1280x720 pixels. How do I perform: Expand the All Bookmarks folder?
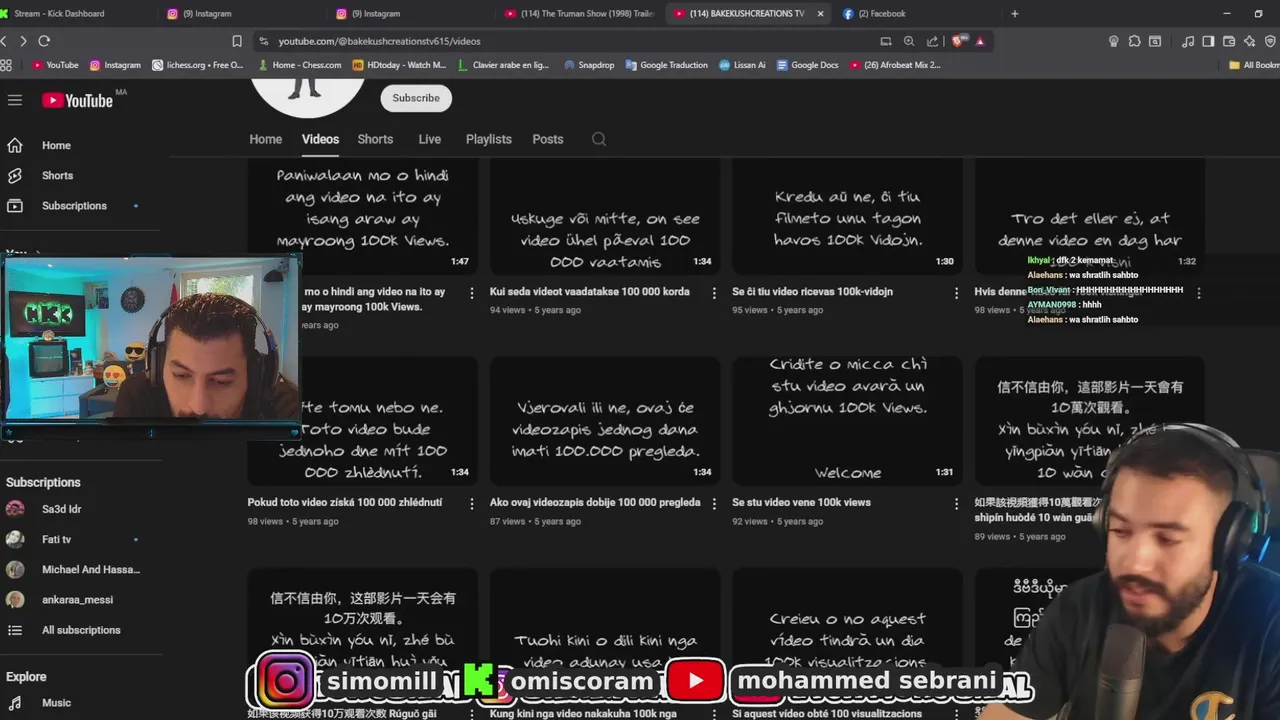1254,65
